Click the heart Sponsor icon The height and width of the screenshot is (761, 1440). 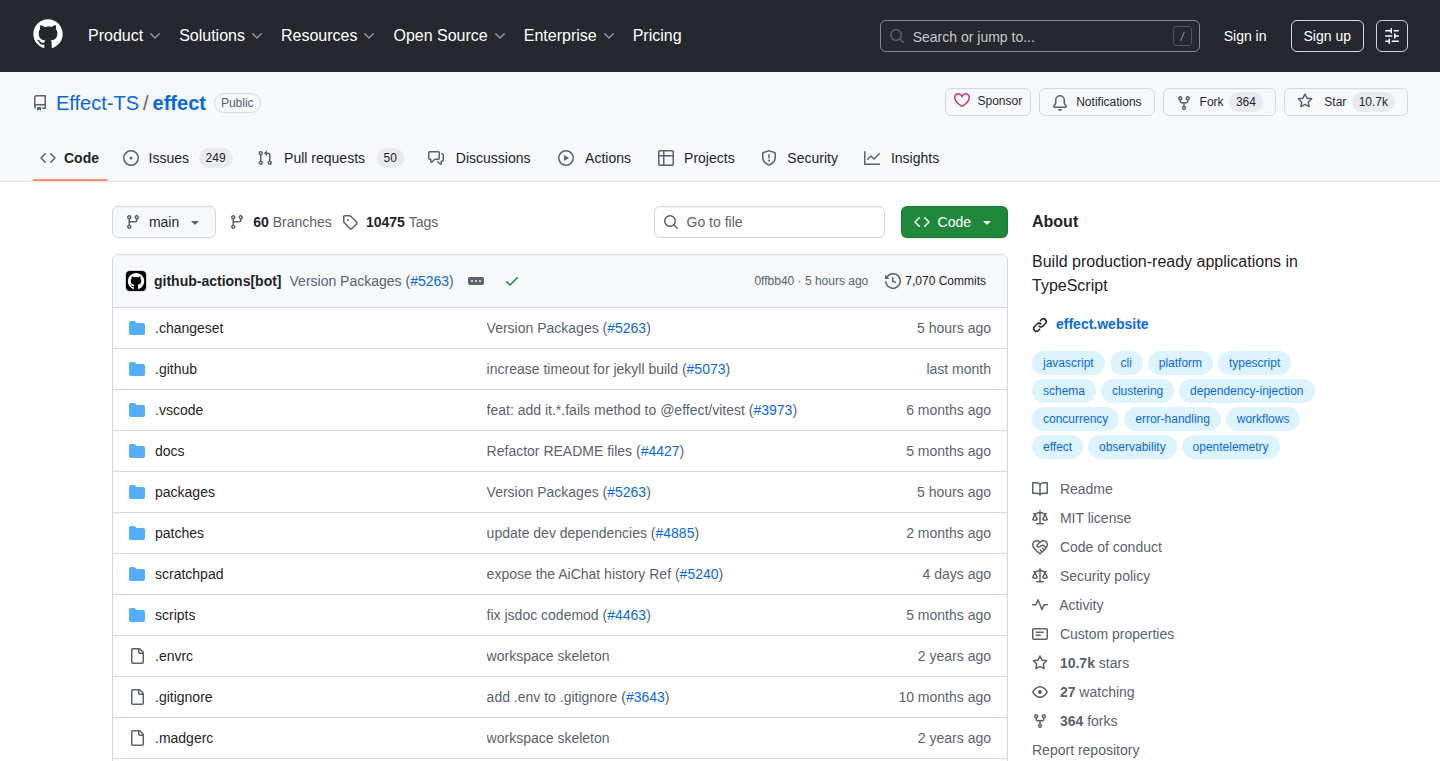[x=962, y=101]
